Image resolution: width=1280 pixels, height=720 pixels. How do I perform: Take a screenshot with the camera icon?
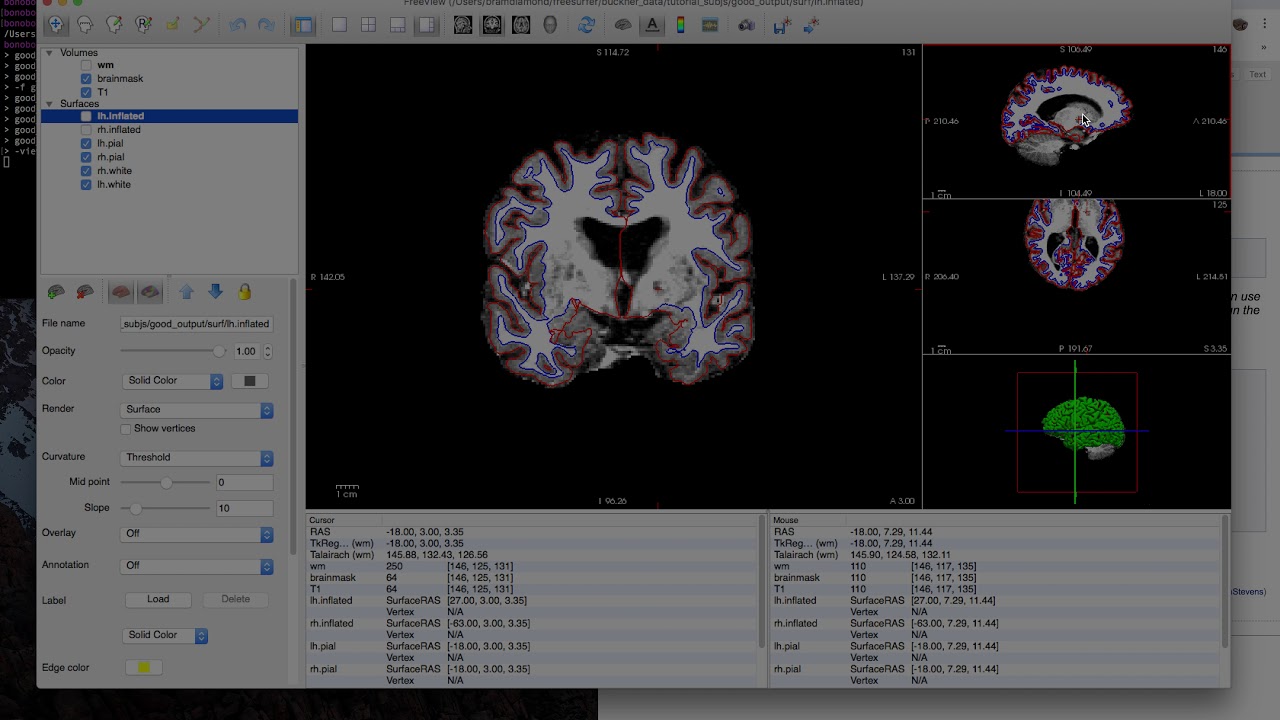[746, 25]
